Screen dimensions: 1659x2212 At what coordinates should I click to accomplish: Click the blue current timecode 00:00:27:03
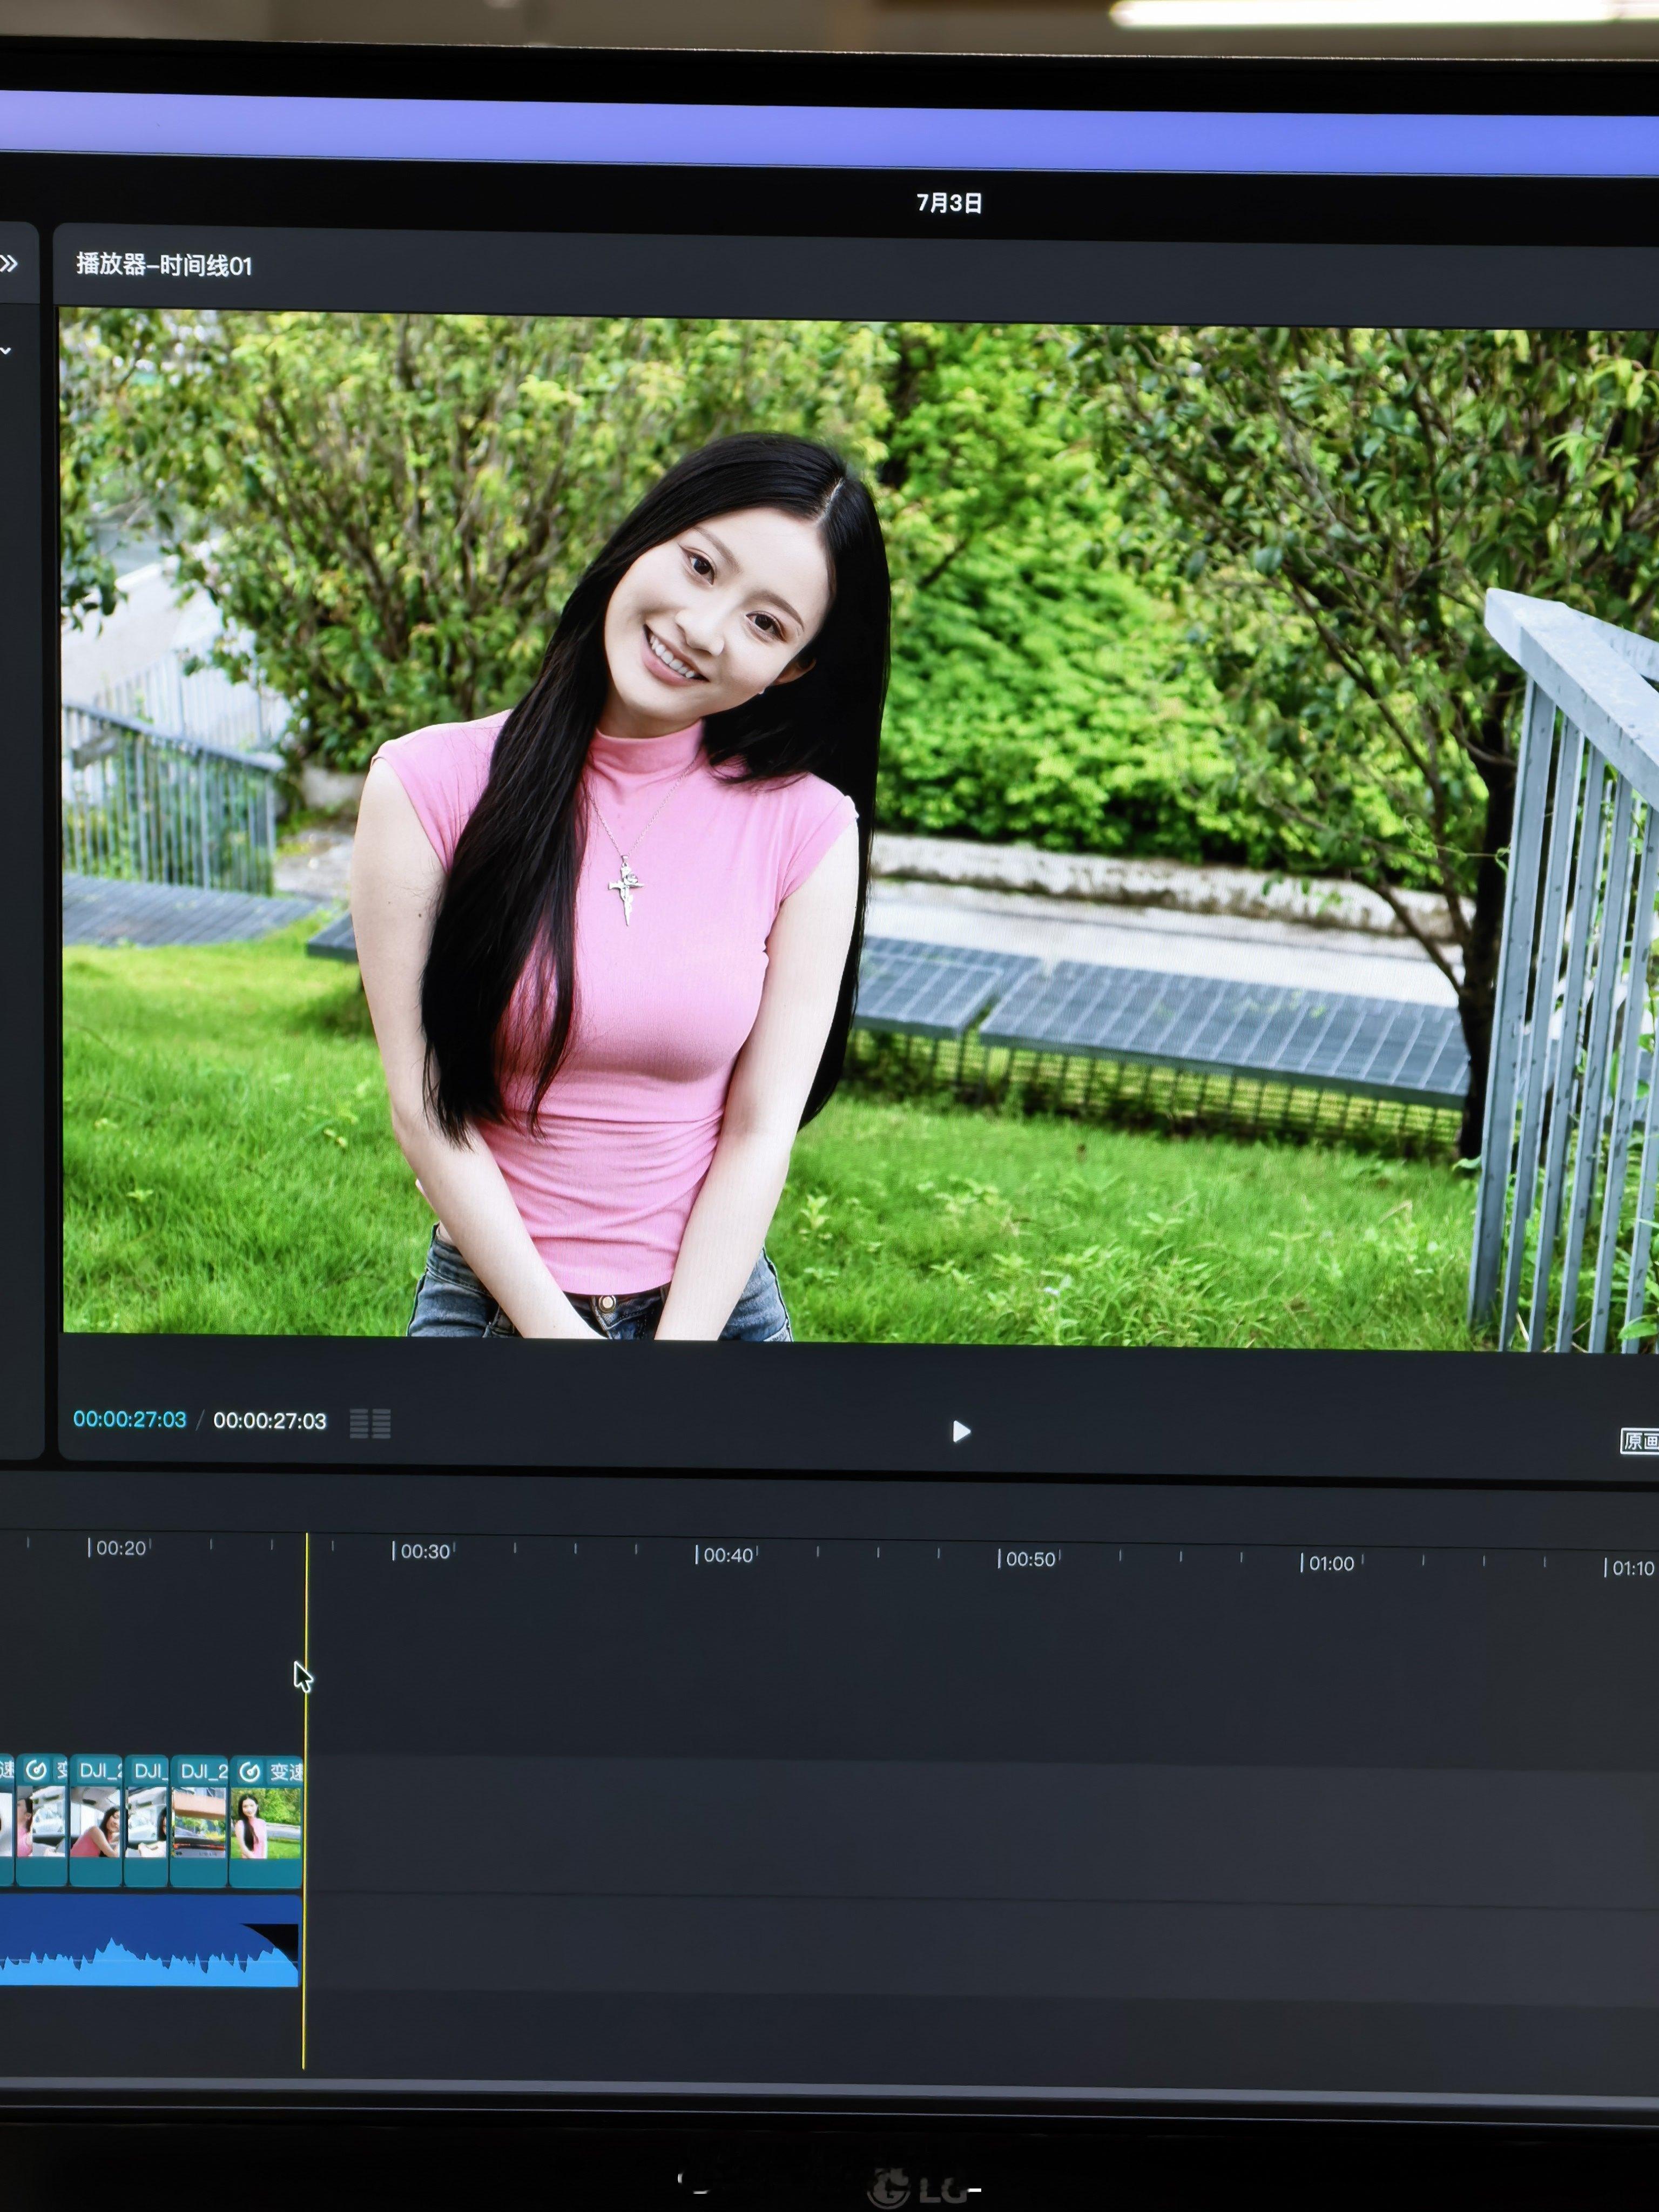(130, 1419)
